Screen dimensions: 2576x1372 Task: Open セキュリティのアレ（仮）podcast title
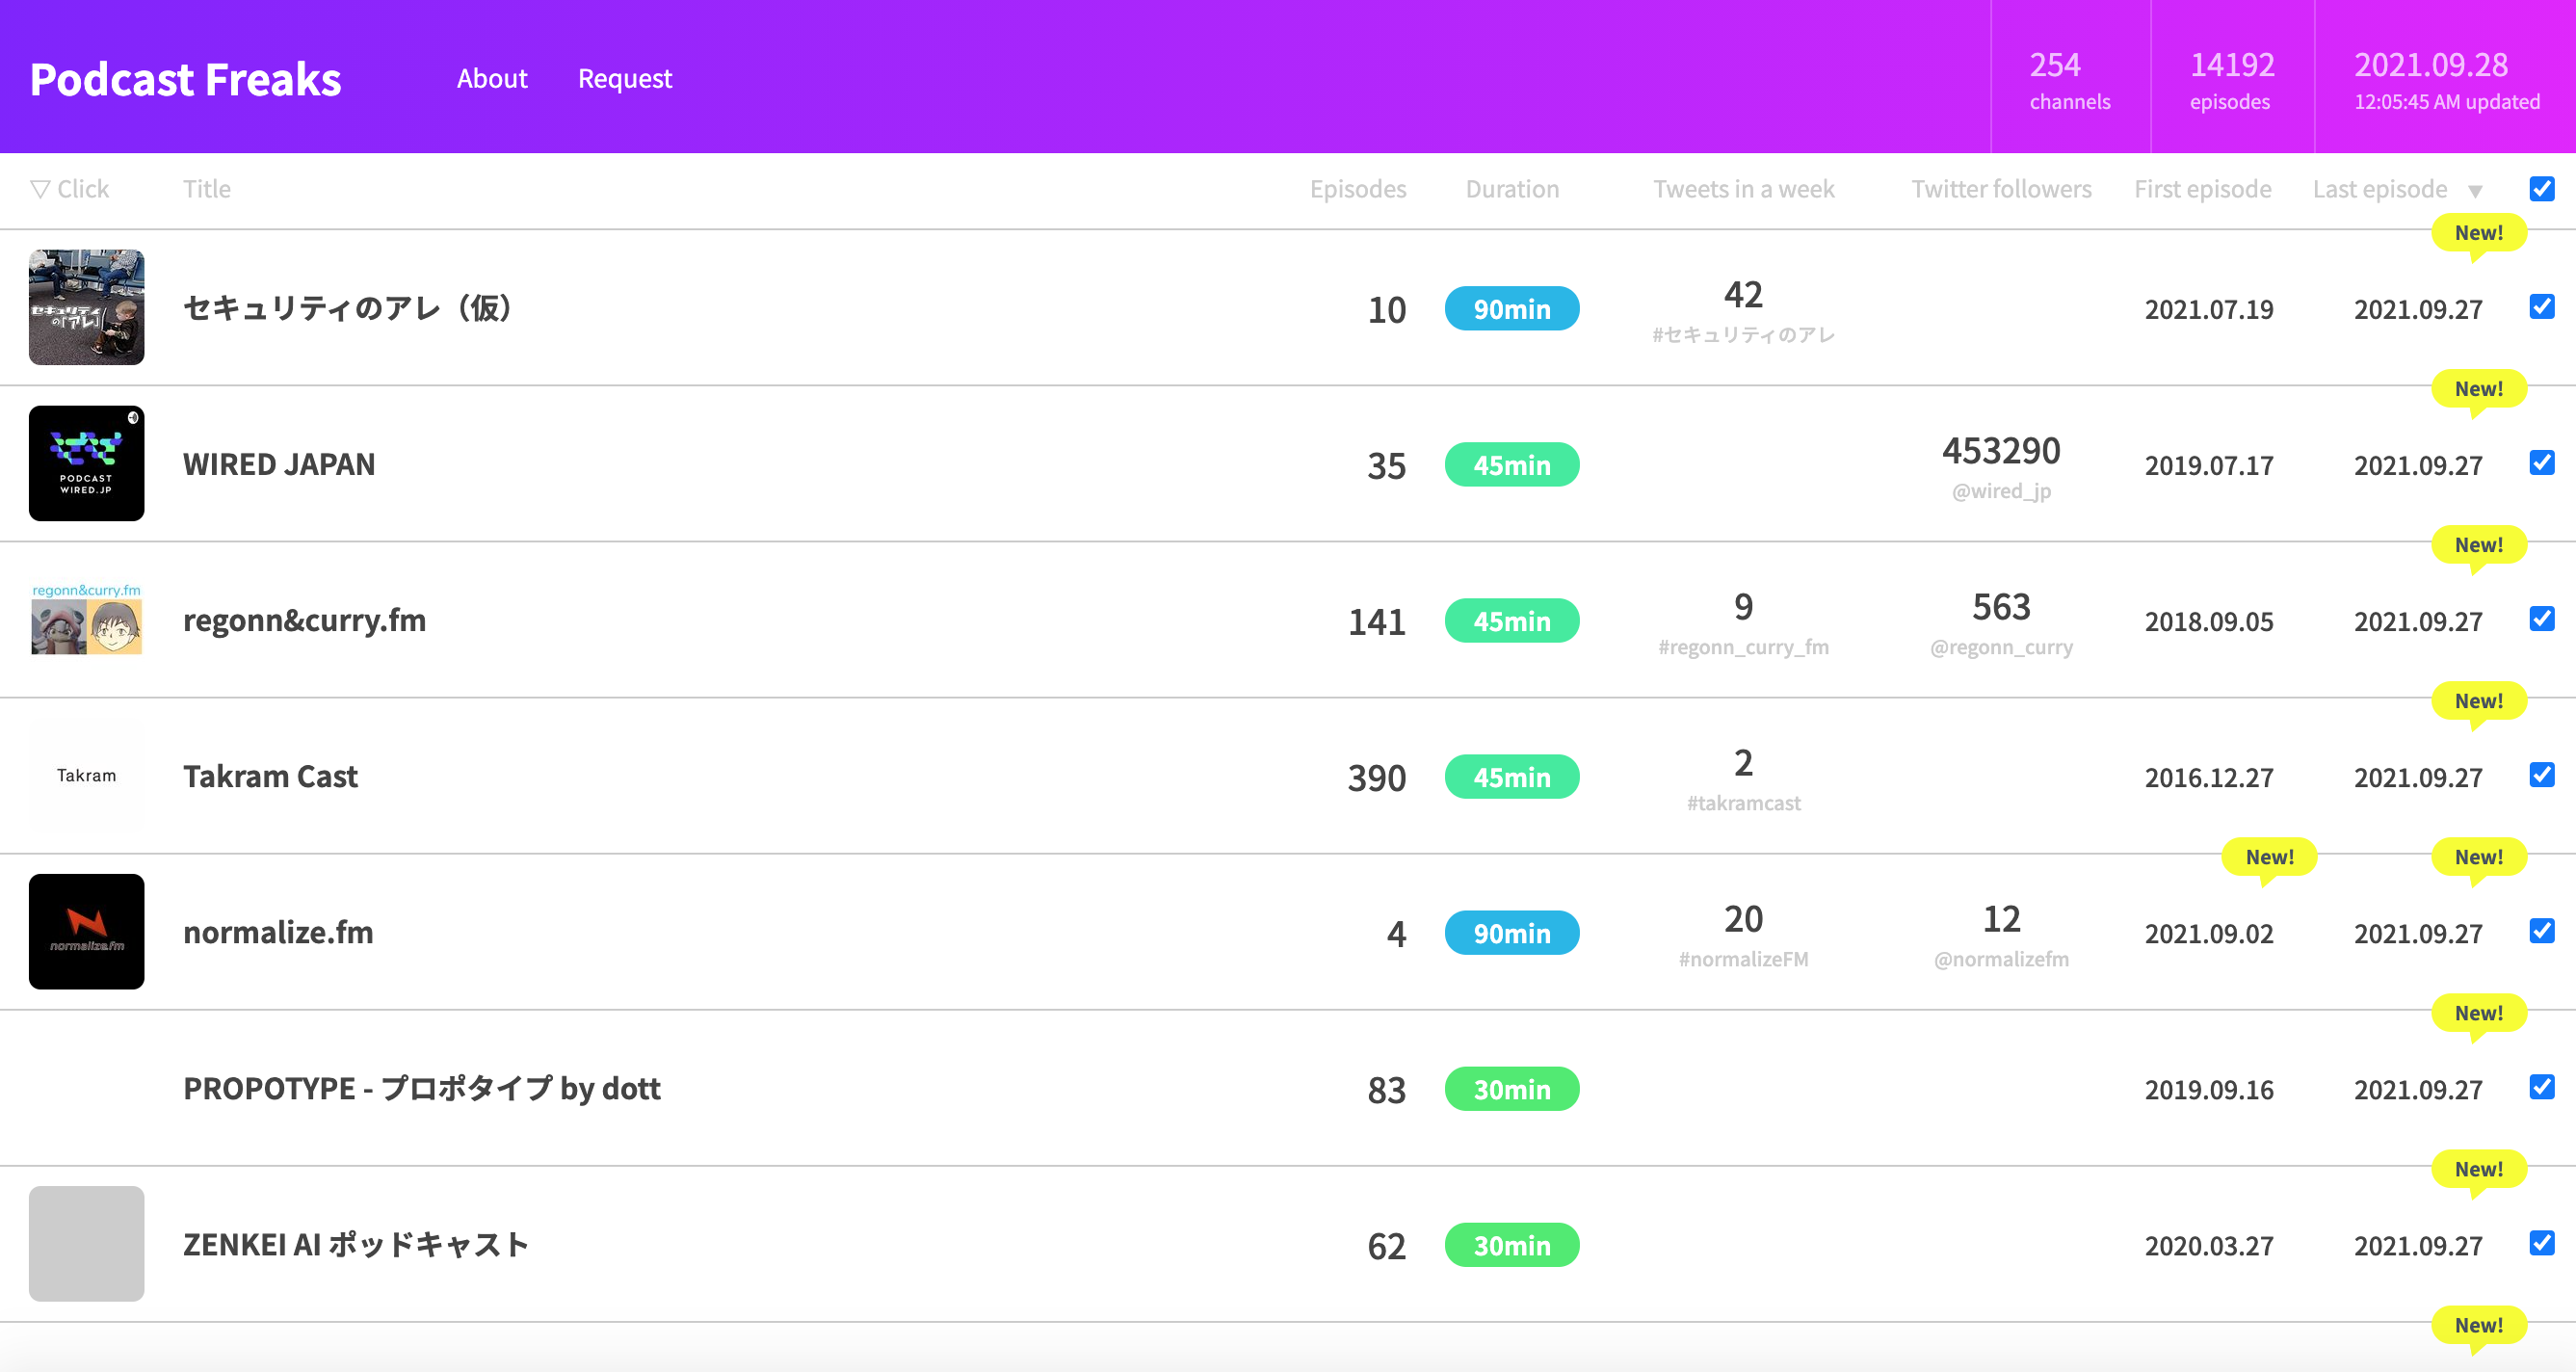pyautogui.click(x=348, y=308)
